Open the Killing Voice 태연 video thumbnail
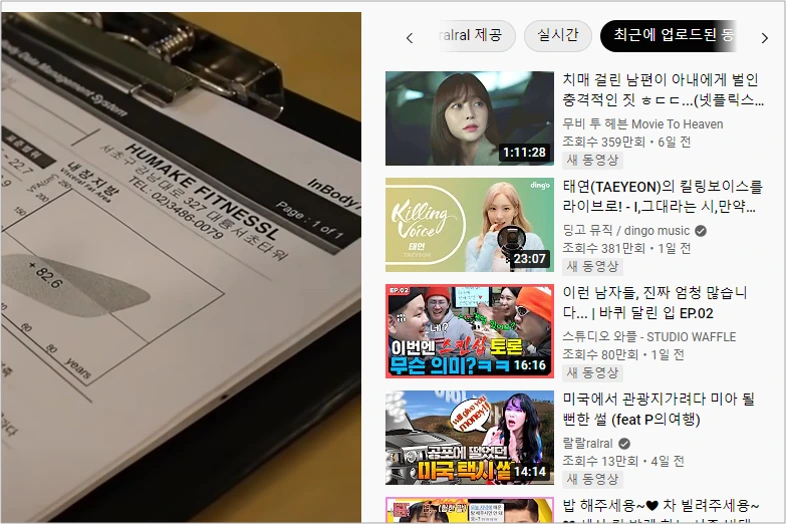The width and height of the screenshot is (786, 524). point(470,225)
